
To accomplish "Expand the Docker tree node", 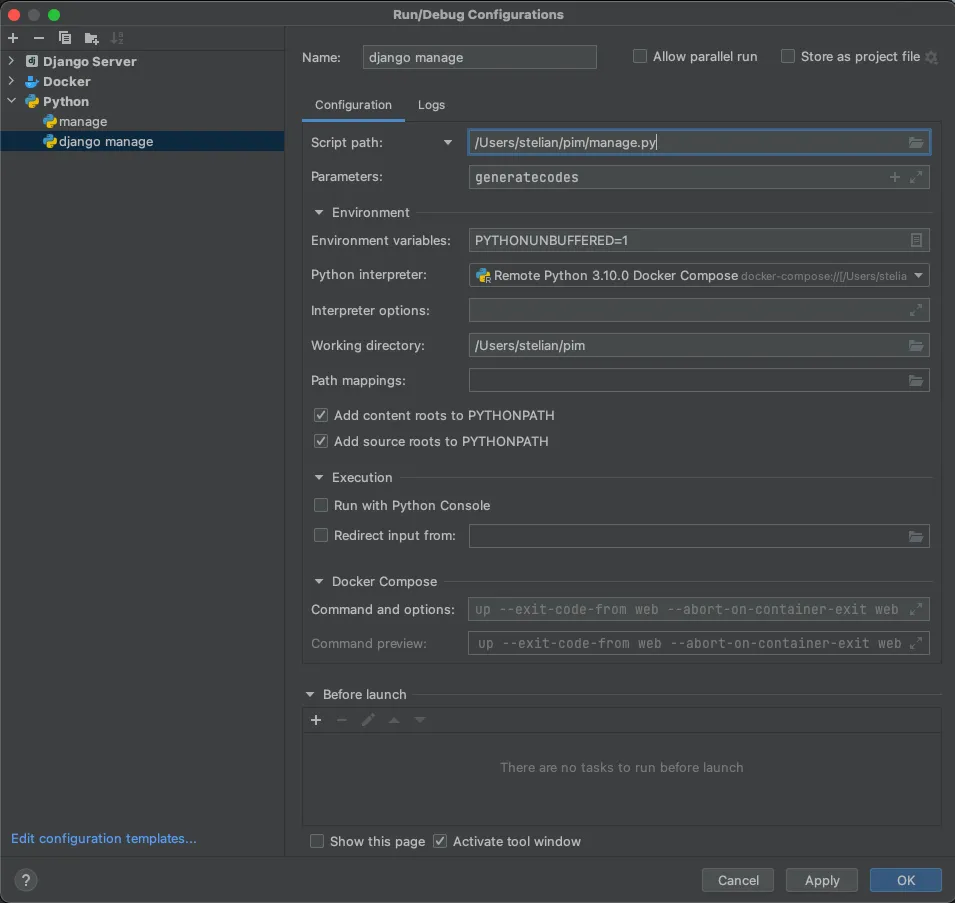I will click(11, 81).
